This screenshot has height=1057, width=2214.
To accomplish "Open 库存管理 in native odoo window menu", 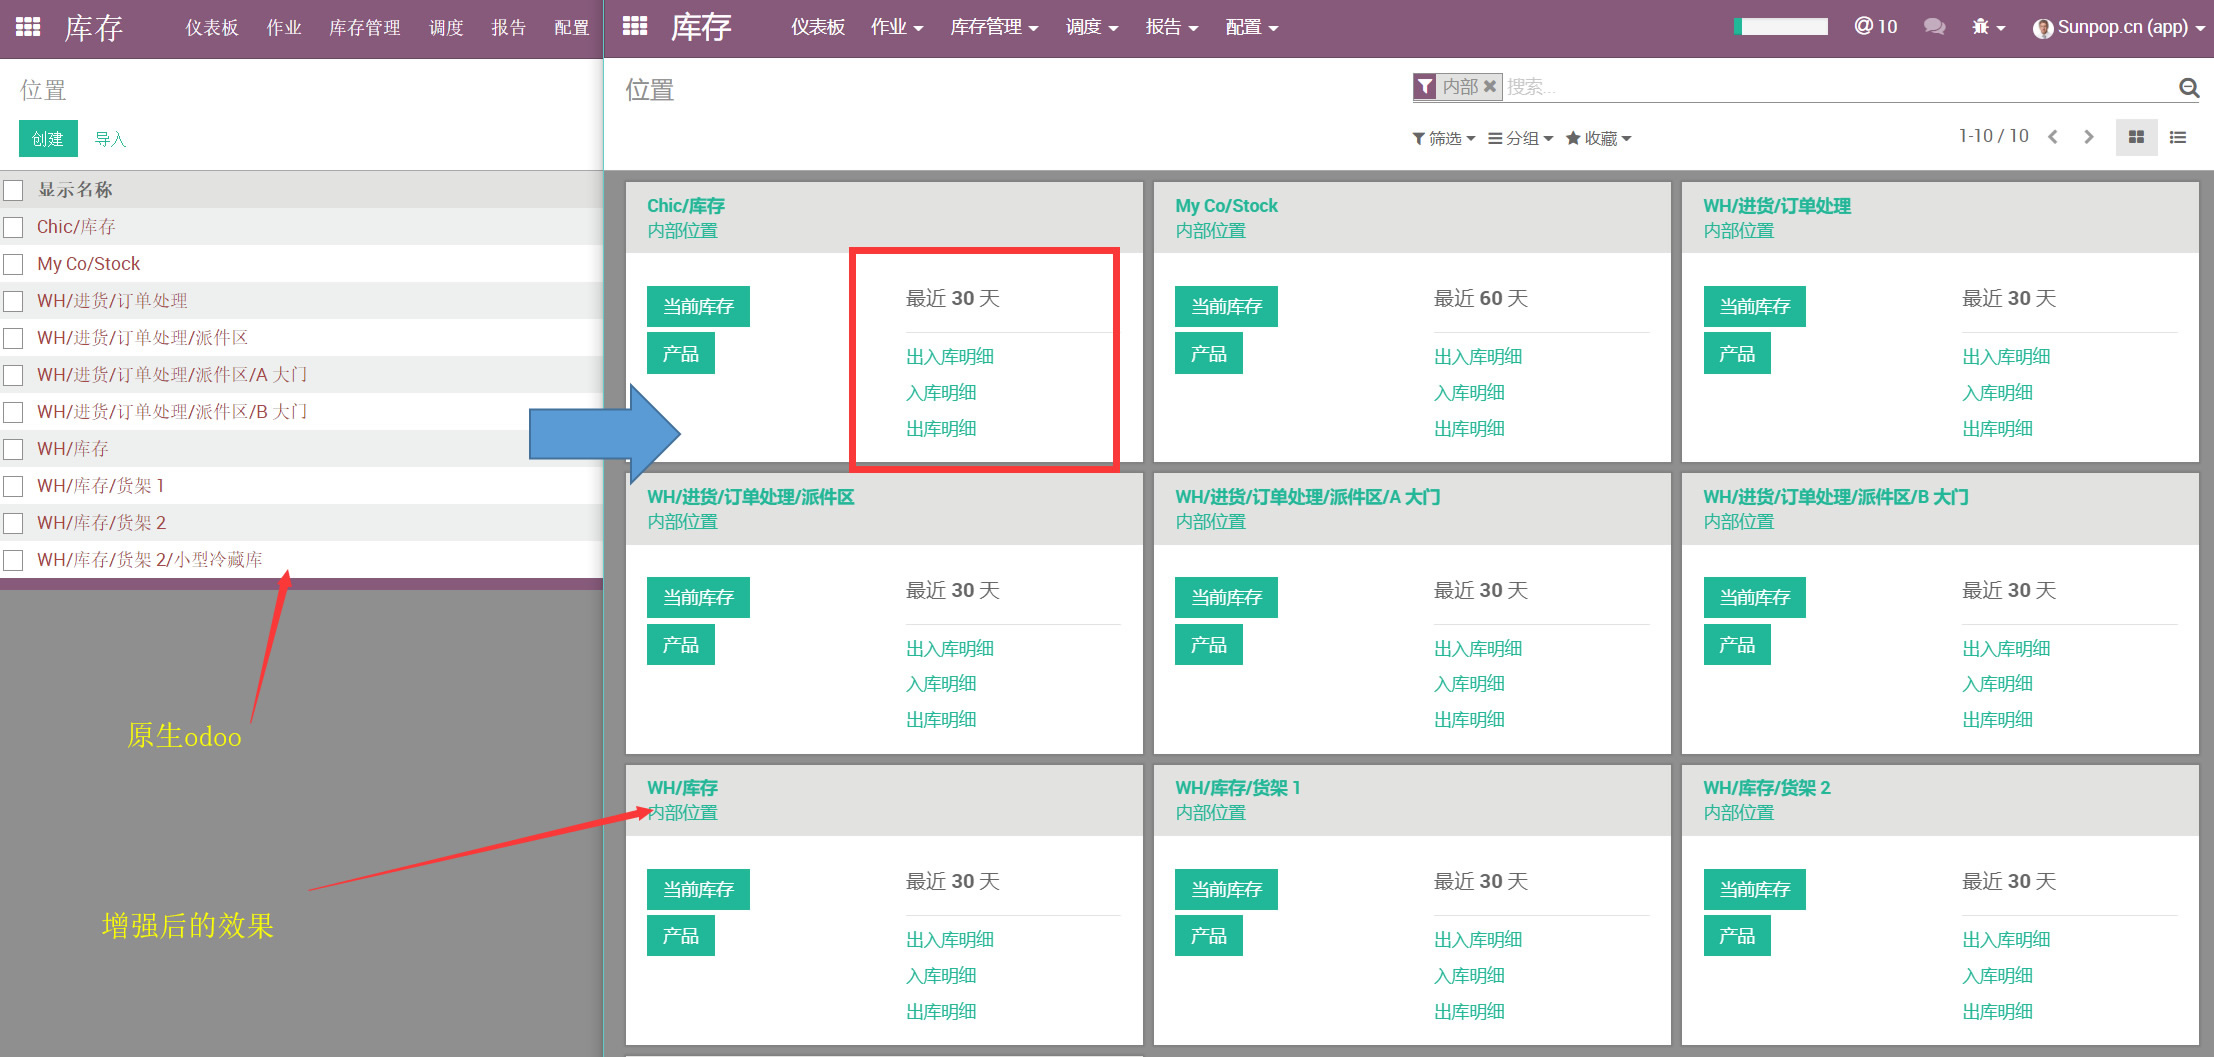I will pyautogui.click(x=364, y=28).
